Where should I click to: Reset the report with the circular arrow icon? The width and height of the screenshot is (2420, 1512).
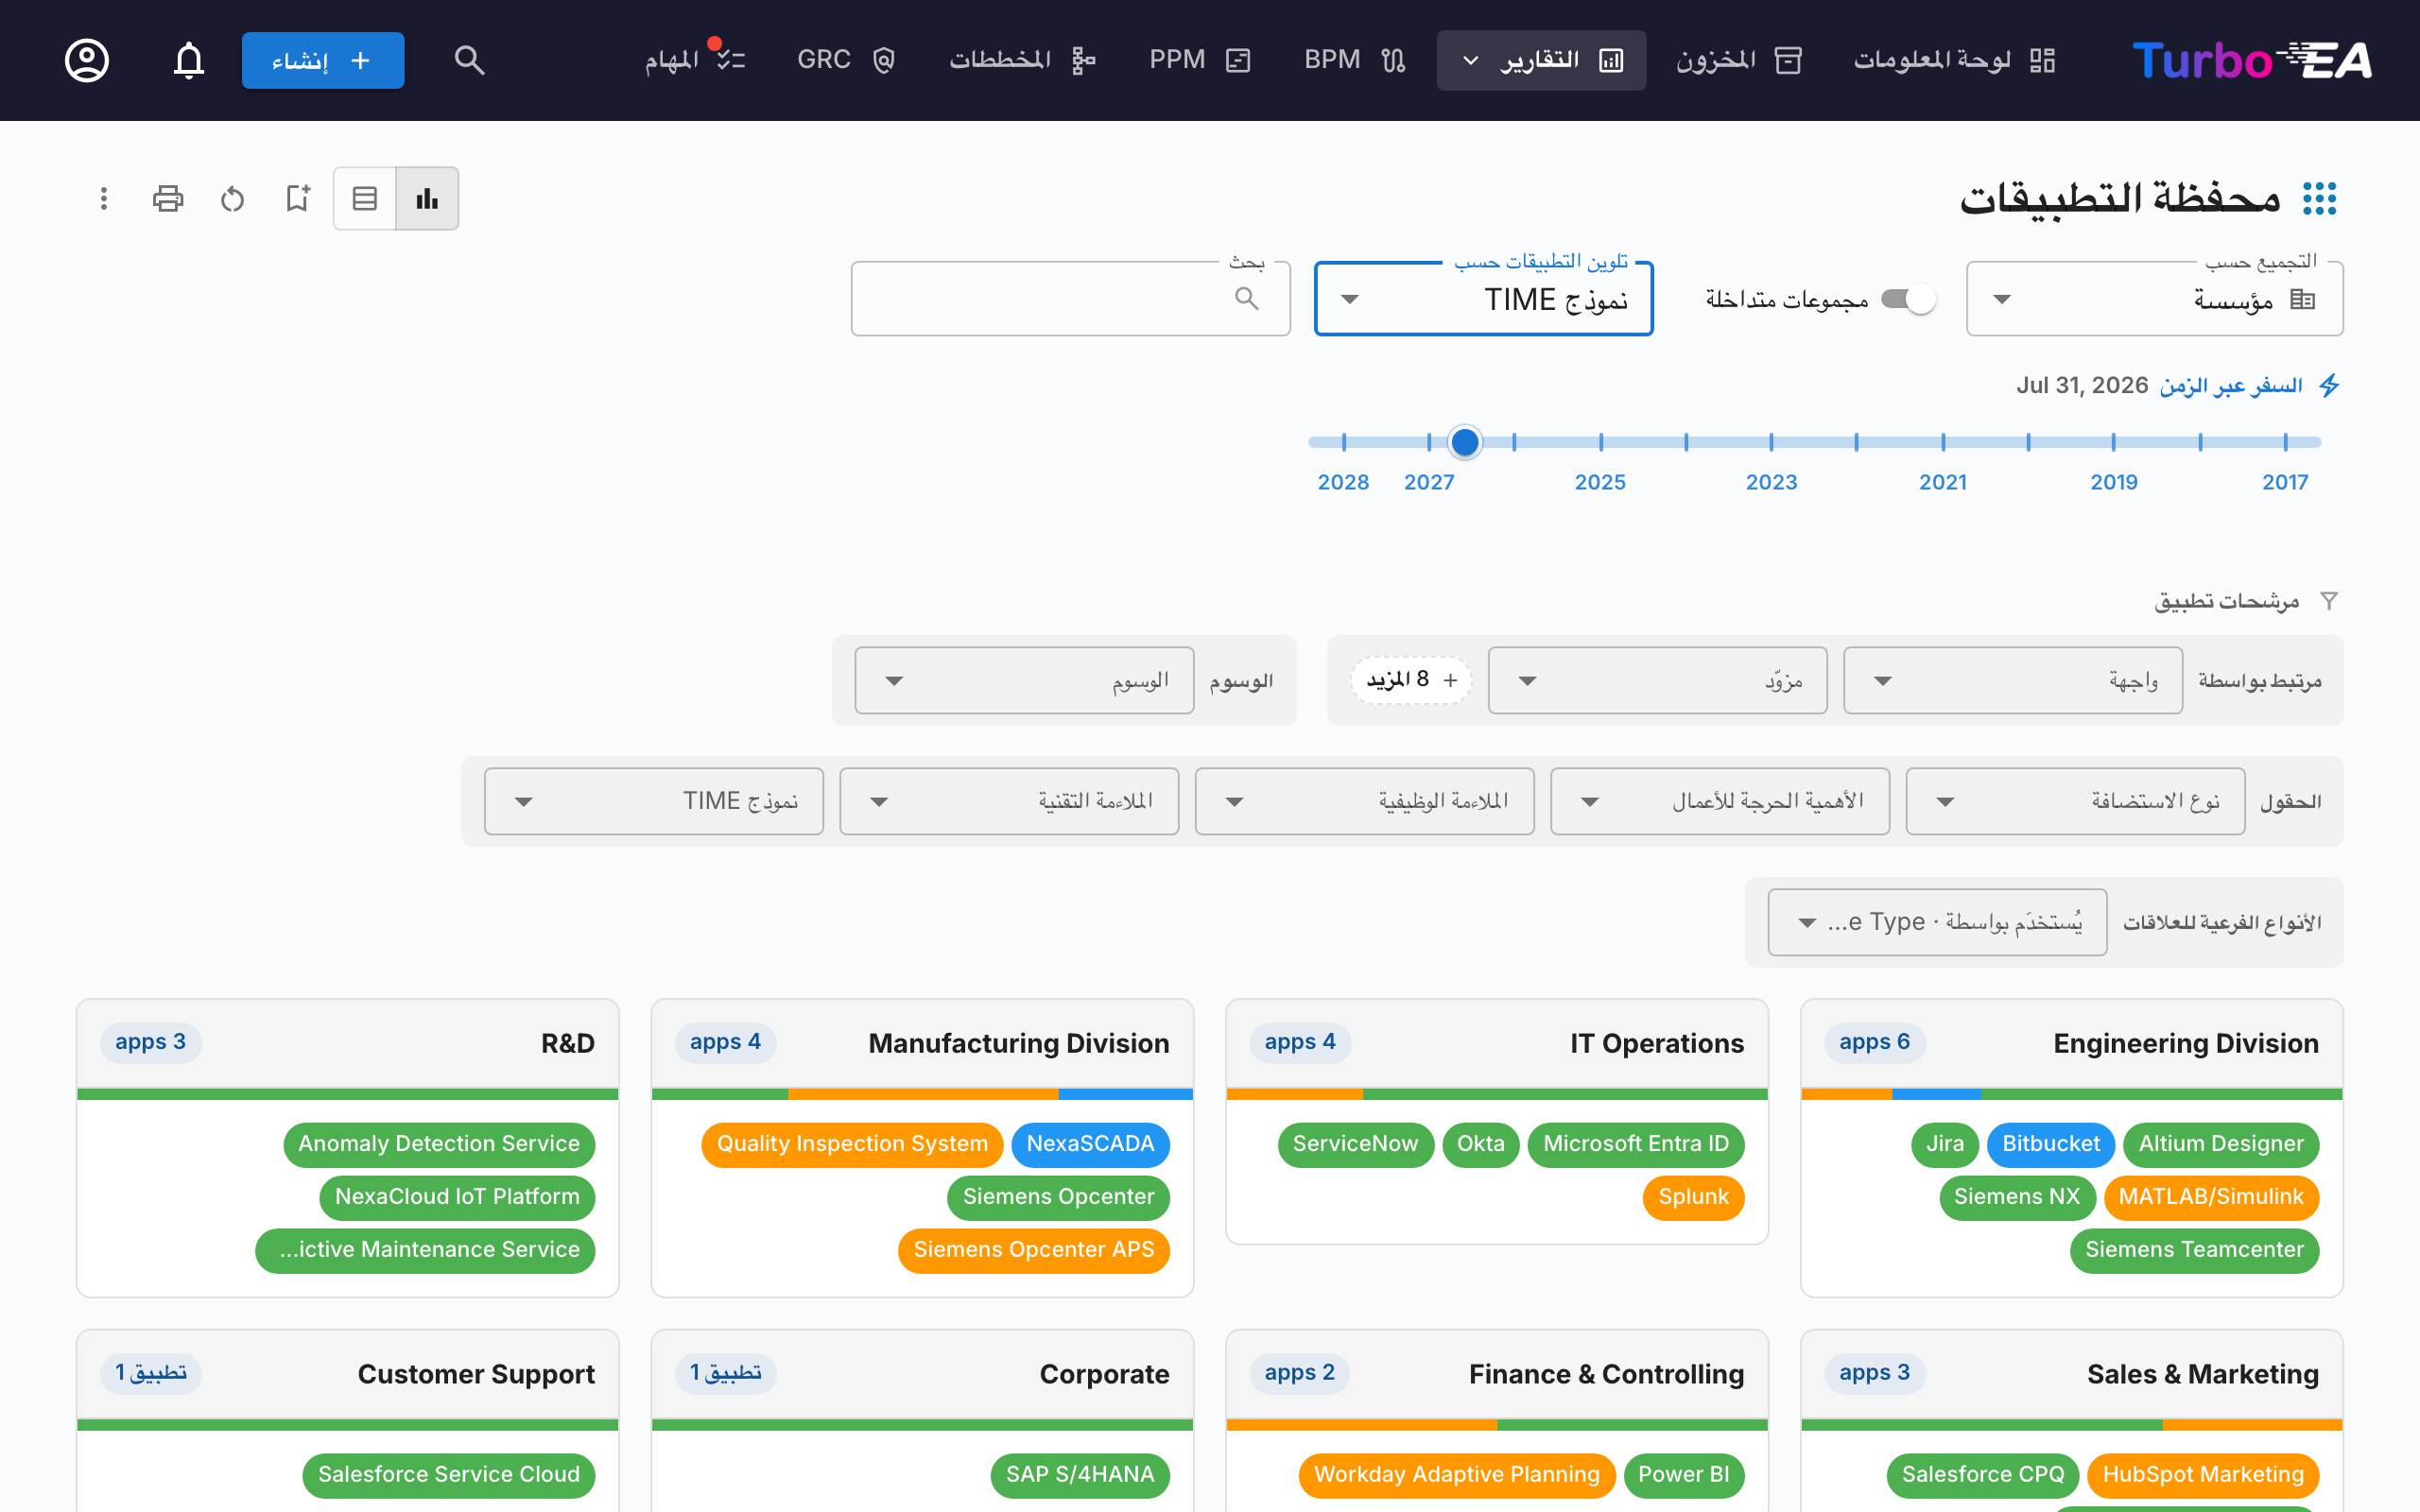pyautogui.click(x=232, y=198)
